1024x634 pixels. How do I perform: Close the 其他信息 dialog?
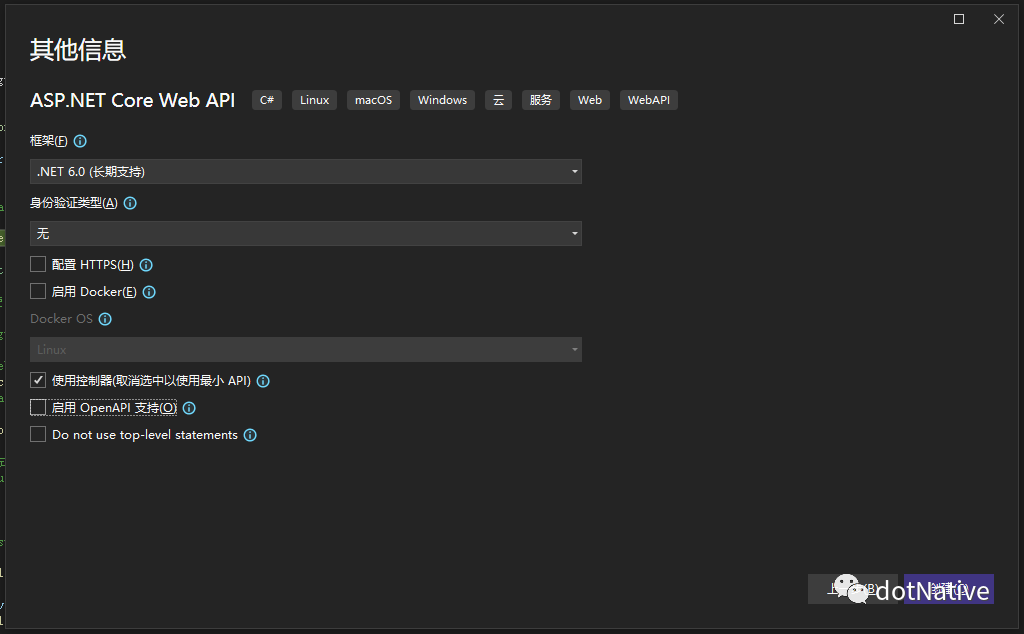(999, 19)
